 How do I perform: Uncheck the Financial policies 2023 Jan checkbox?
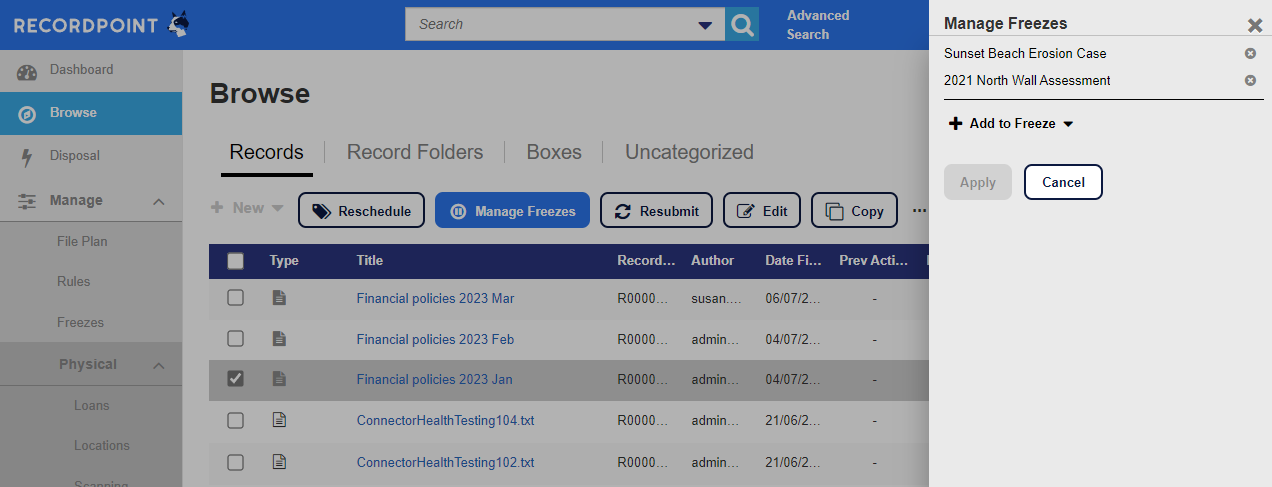[235, 379]
